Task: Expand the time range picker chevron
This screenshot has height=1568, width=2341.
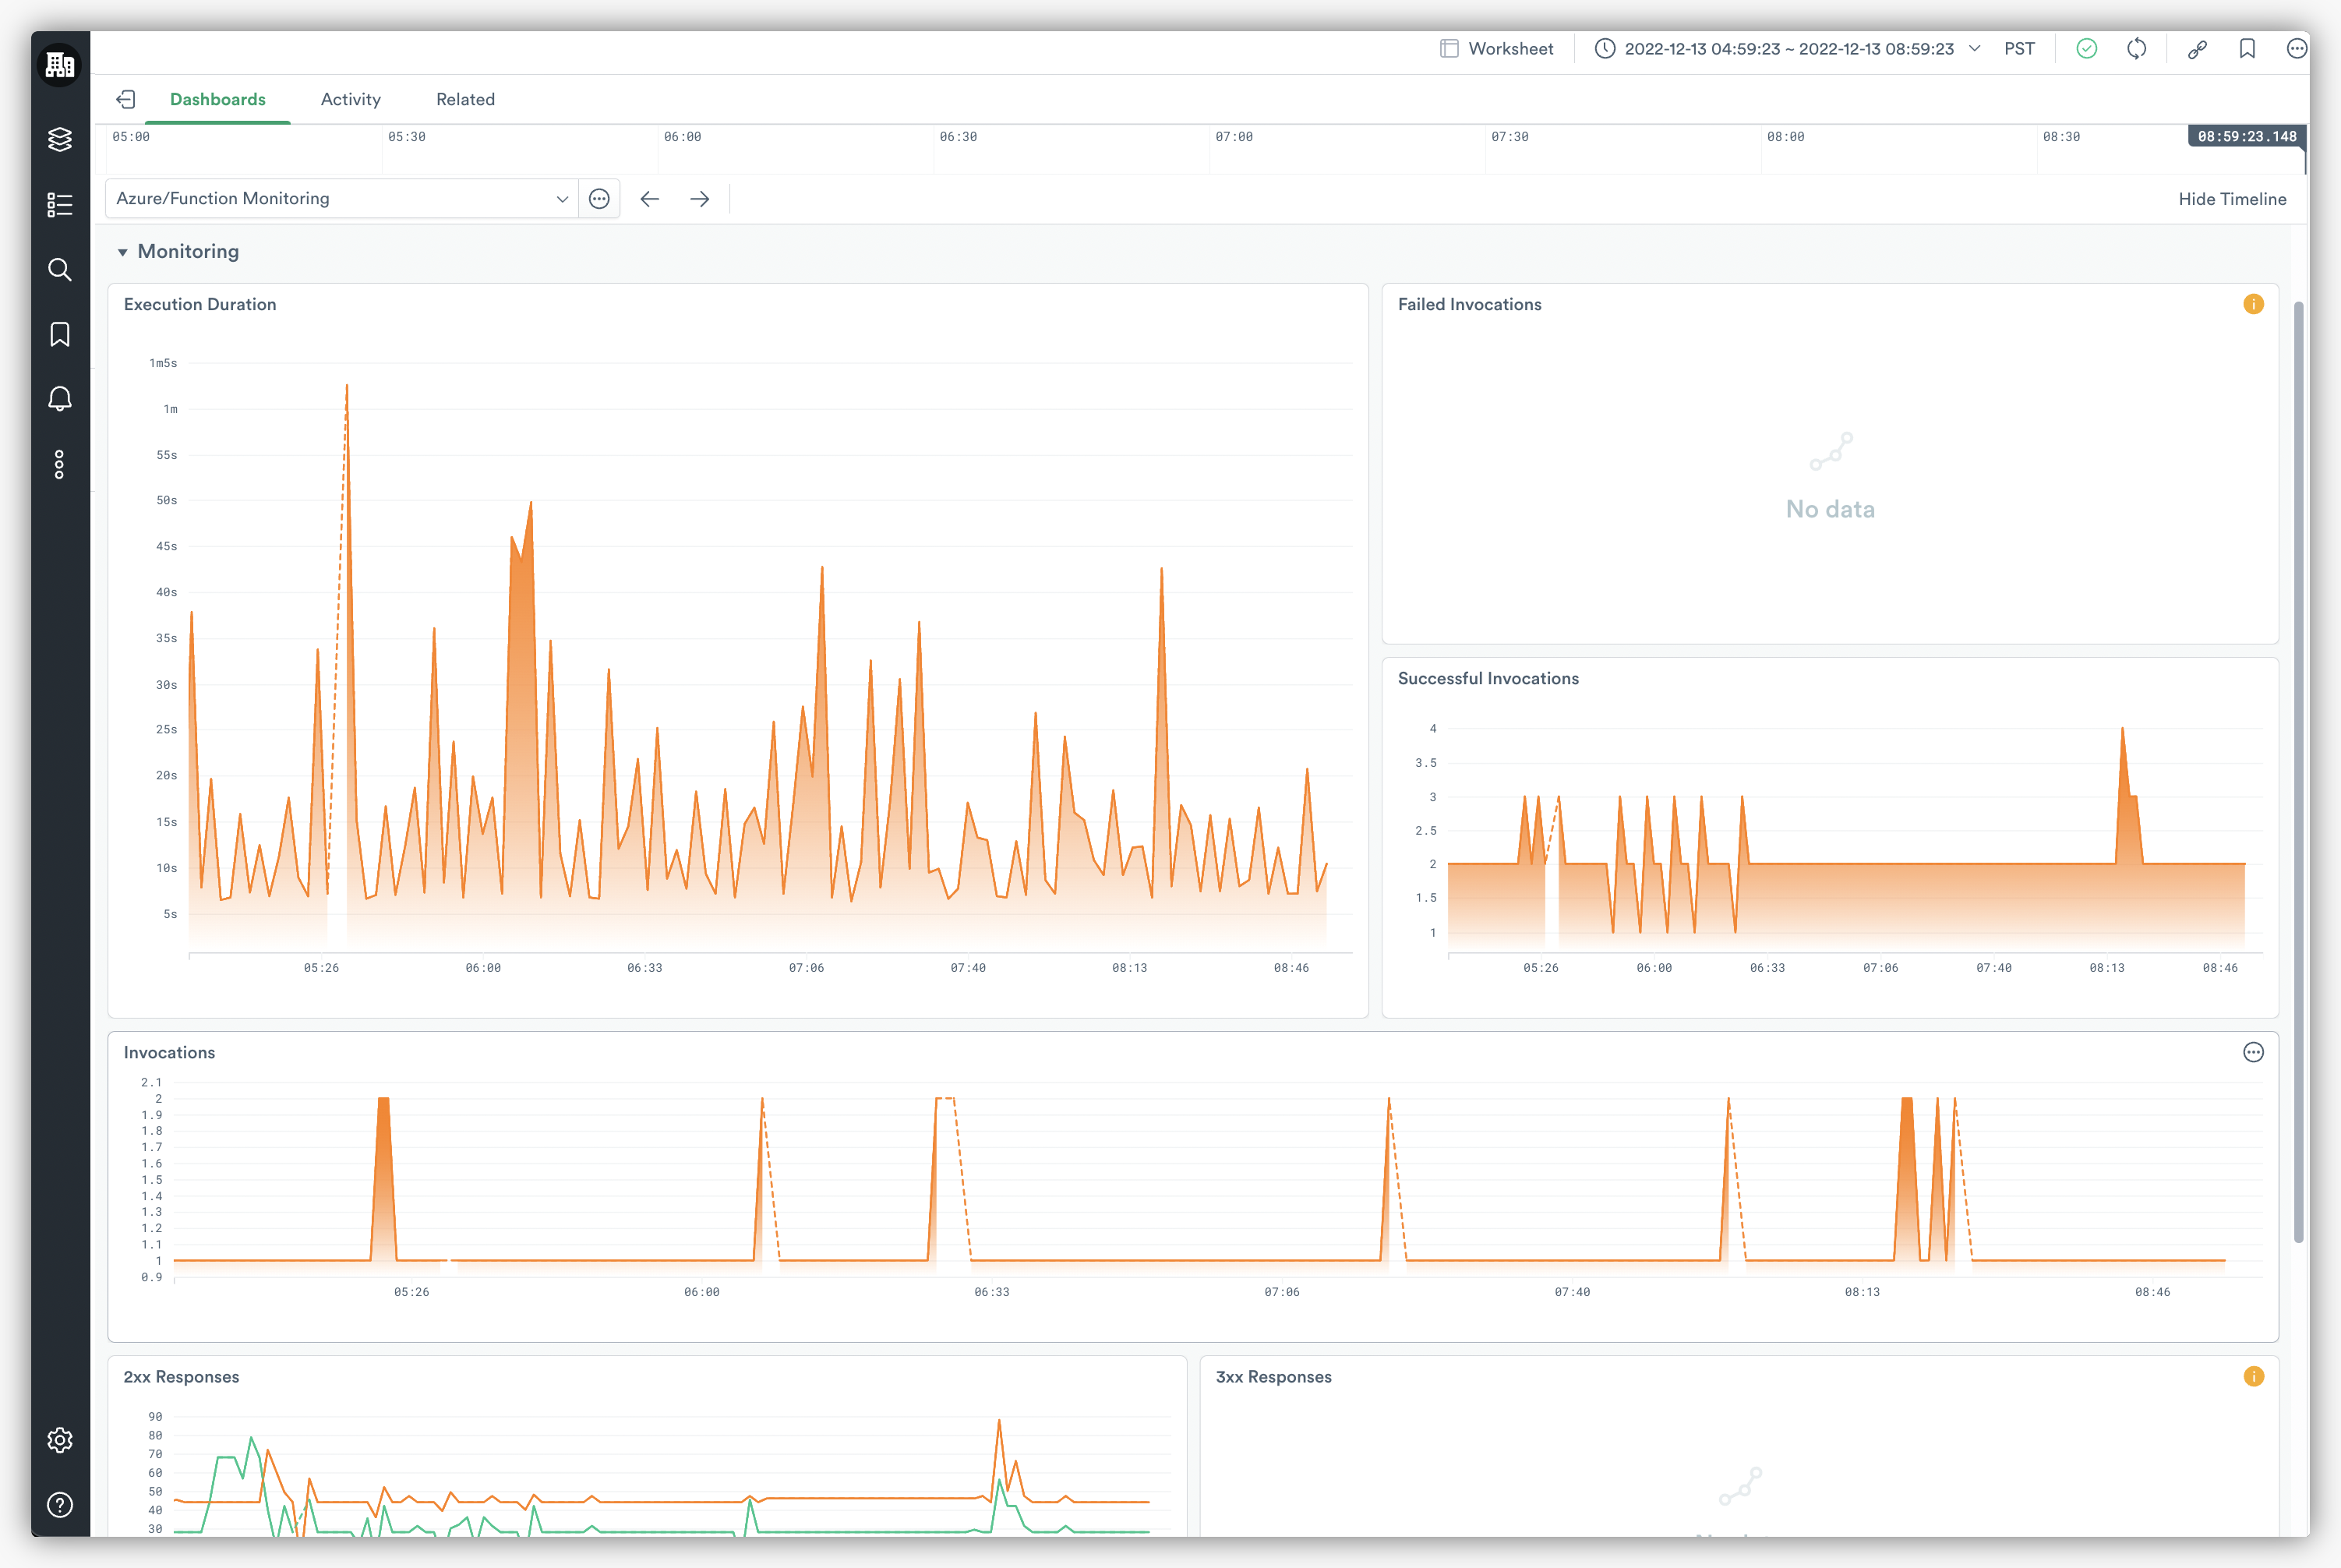Action: (1975, 48)
